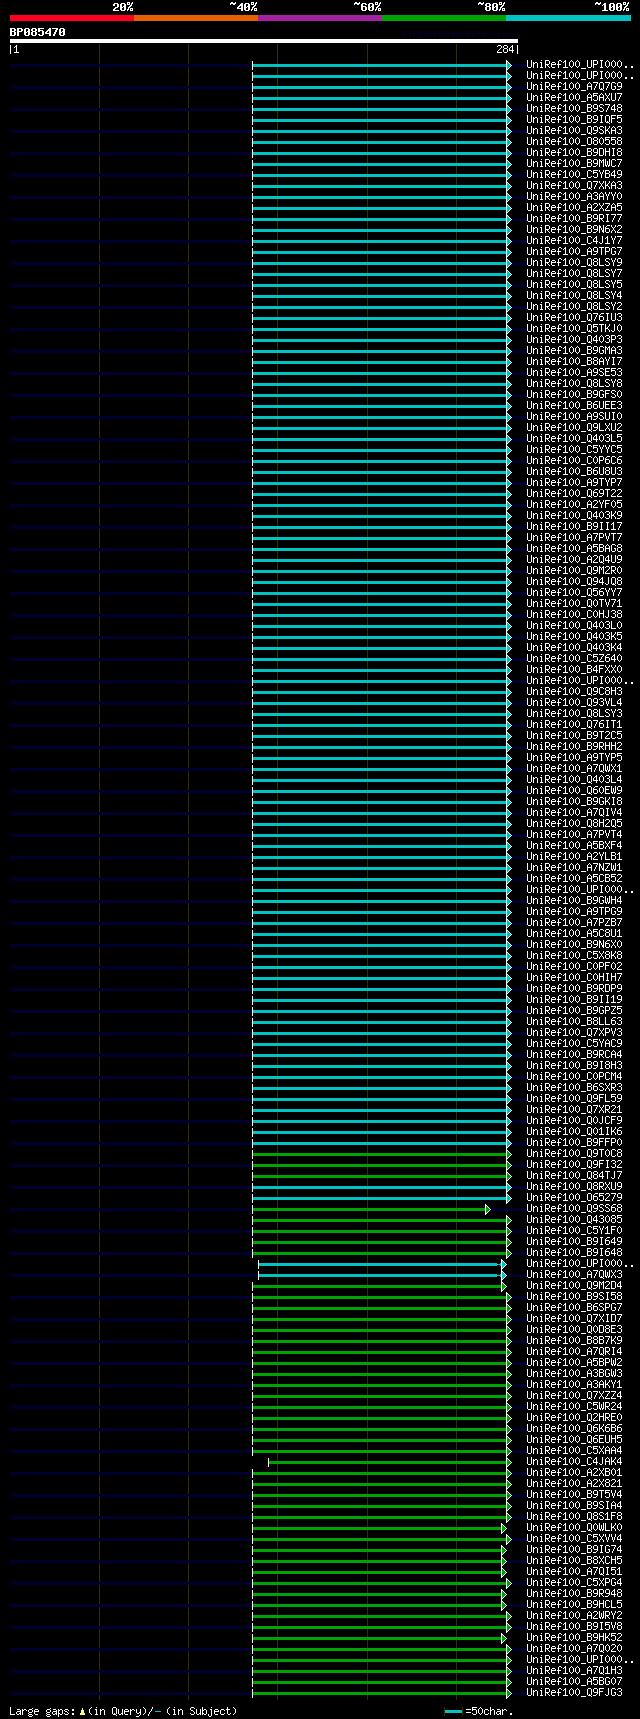Select the UniRef100_Q43085 label
The image size is (640, 1719).
pos(574,1220)
